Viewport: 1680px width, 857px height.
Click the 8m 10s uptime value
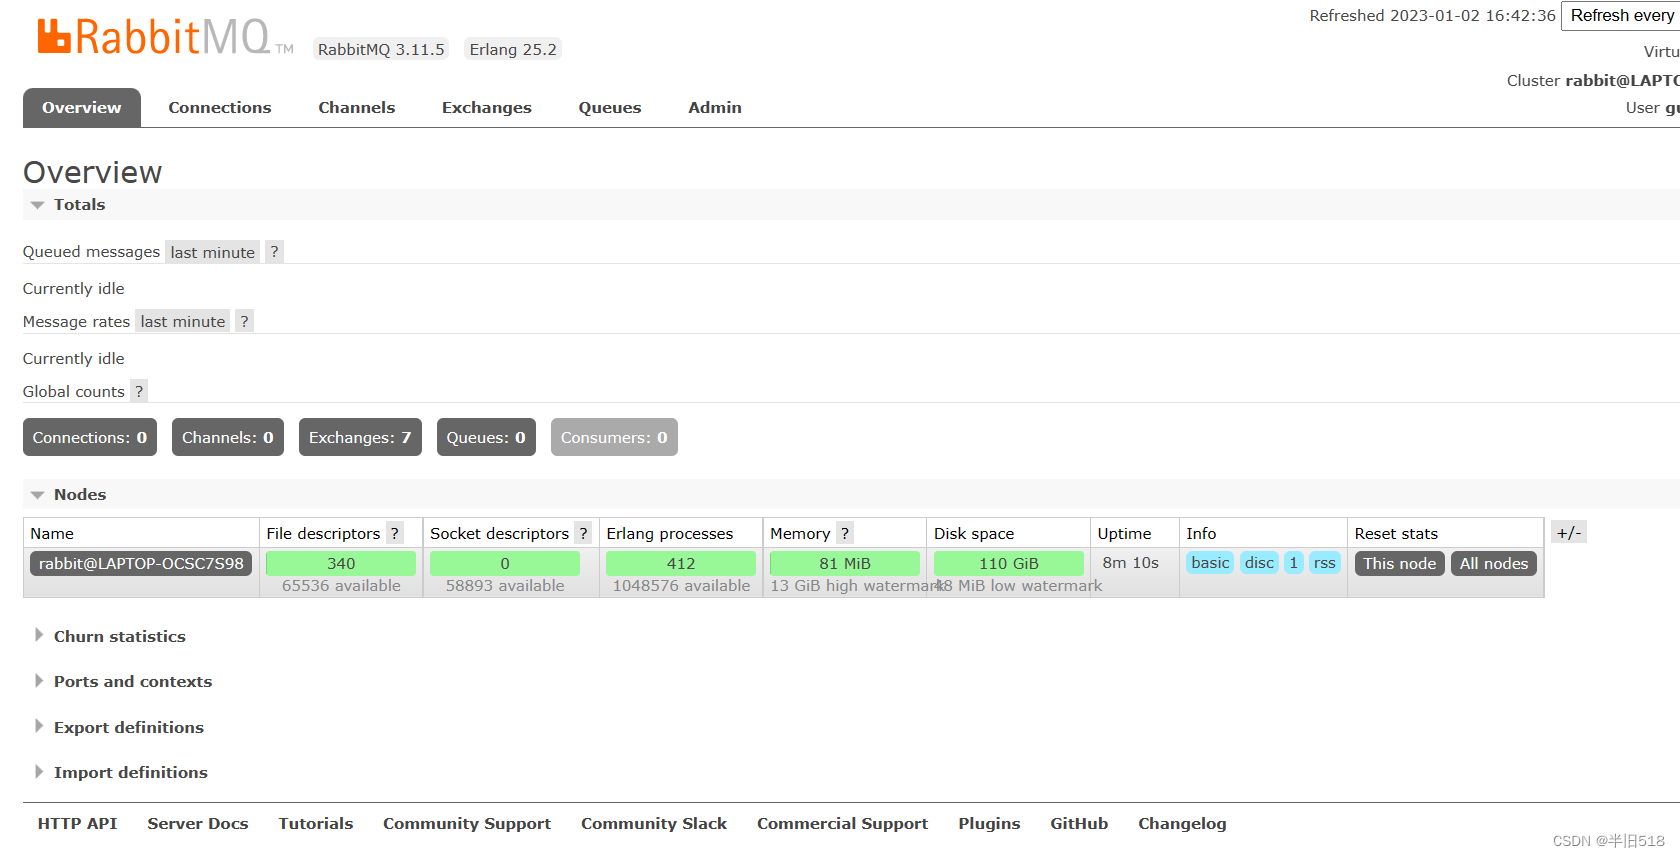1131,562
